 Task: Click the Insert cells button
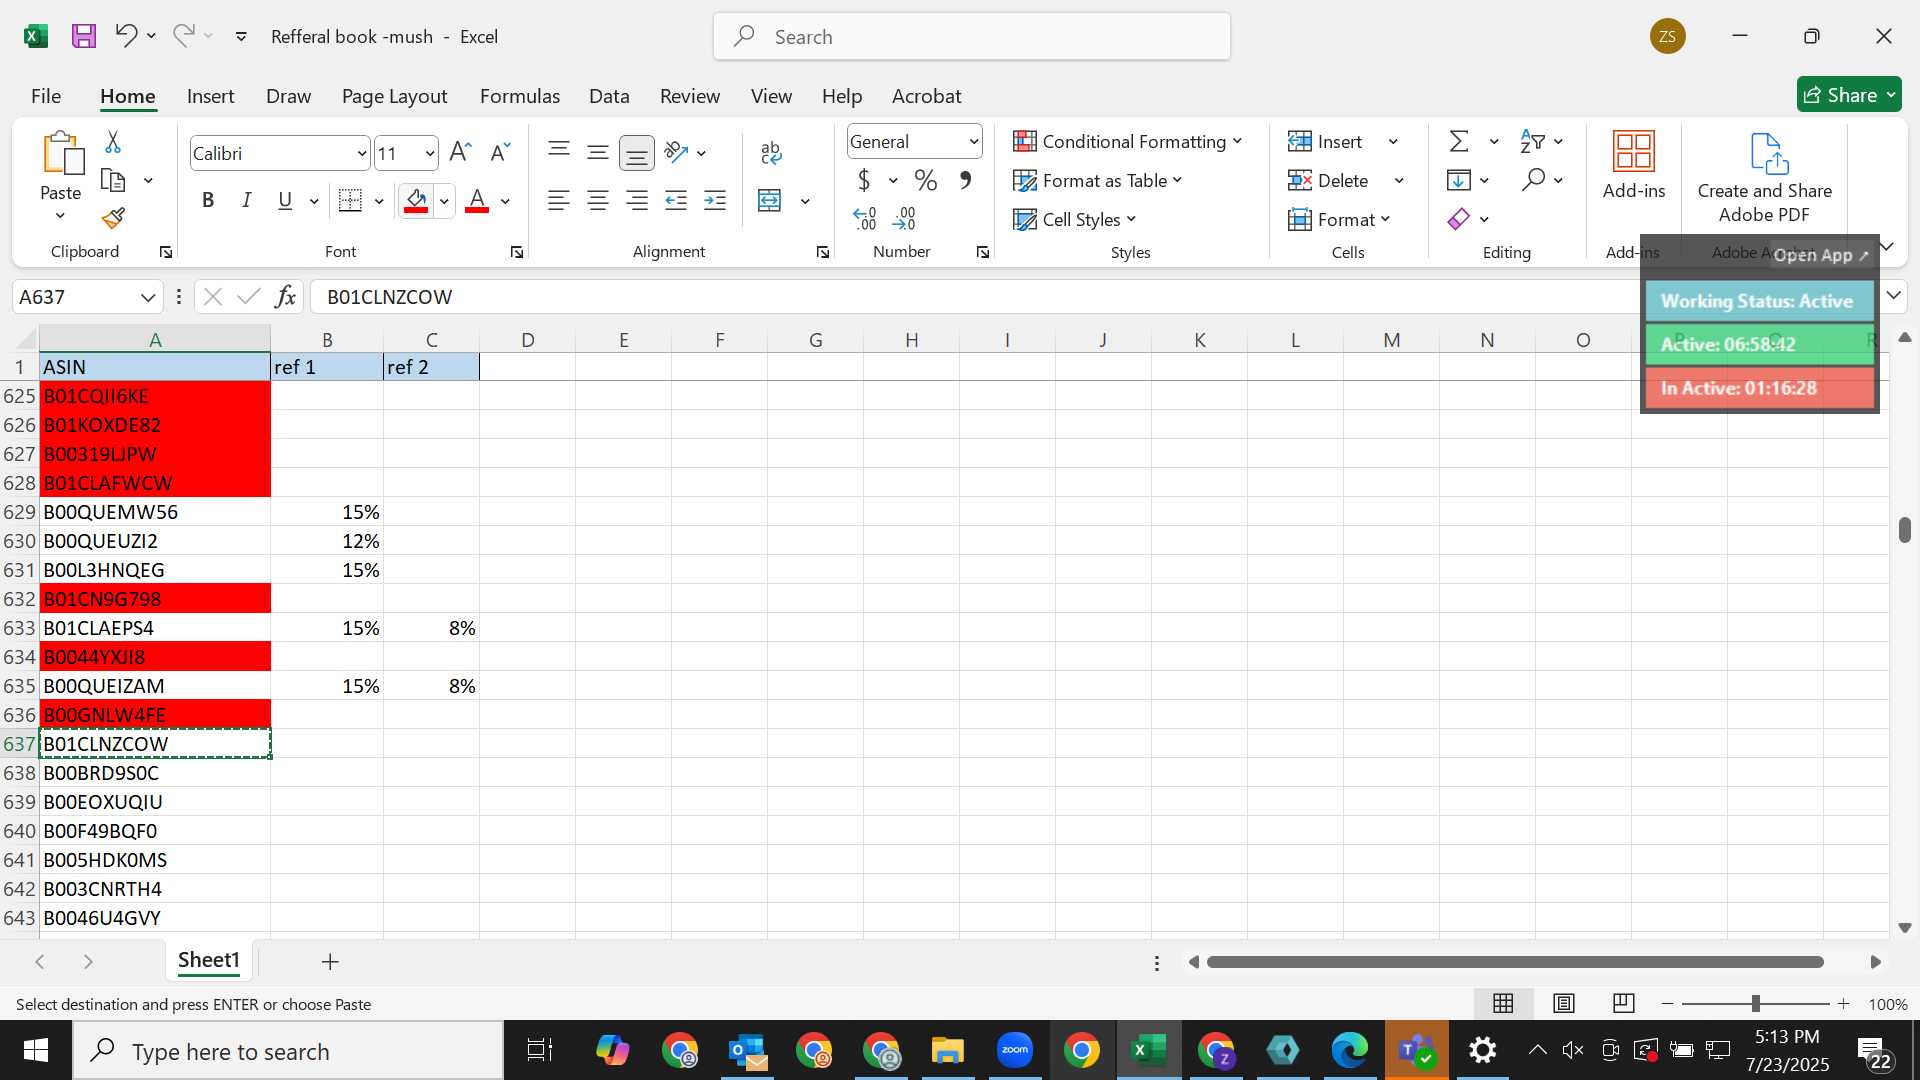click(x=1326, y=141)
